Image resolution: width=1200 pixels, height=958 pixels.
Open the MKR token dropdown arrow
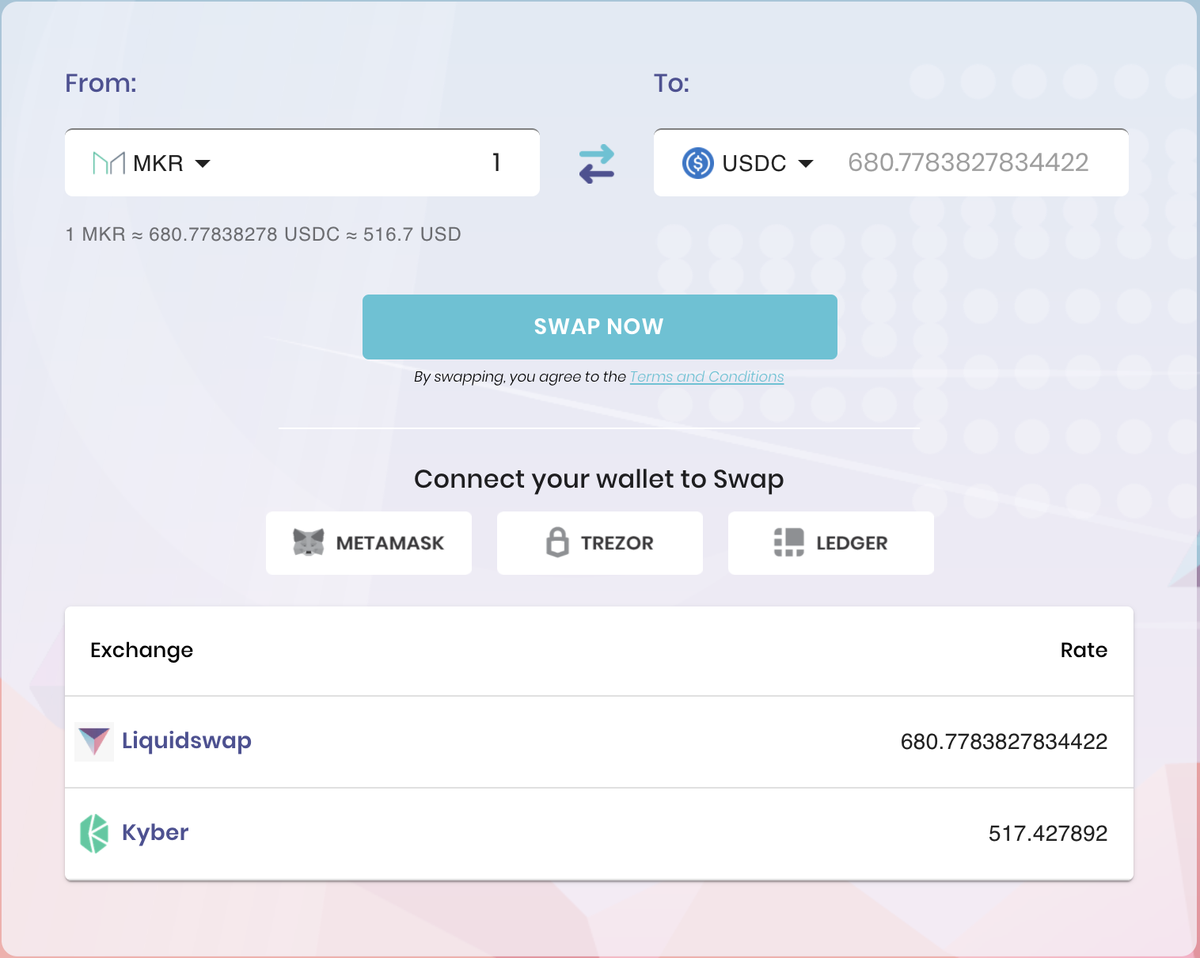tap(202, 164)
